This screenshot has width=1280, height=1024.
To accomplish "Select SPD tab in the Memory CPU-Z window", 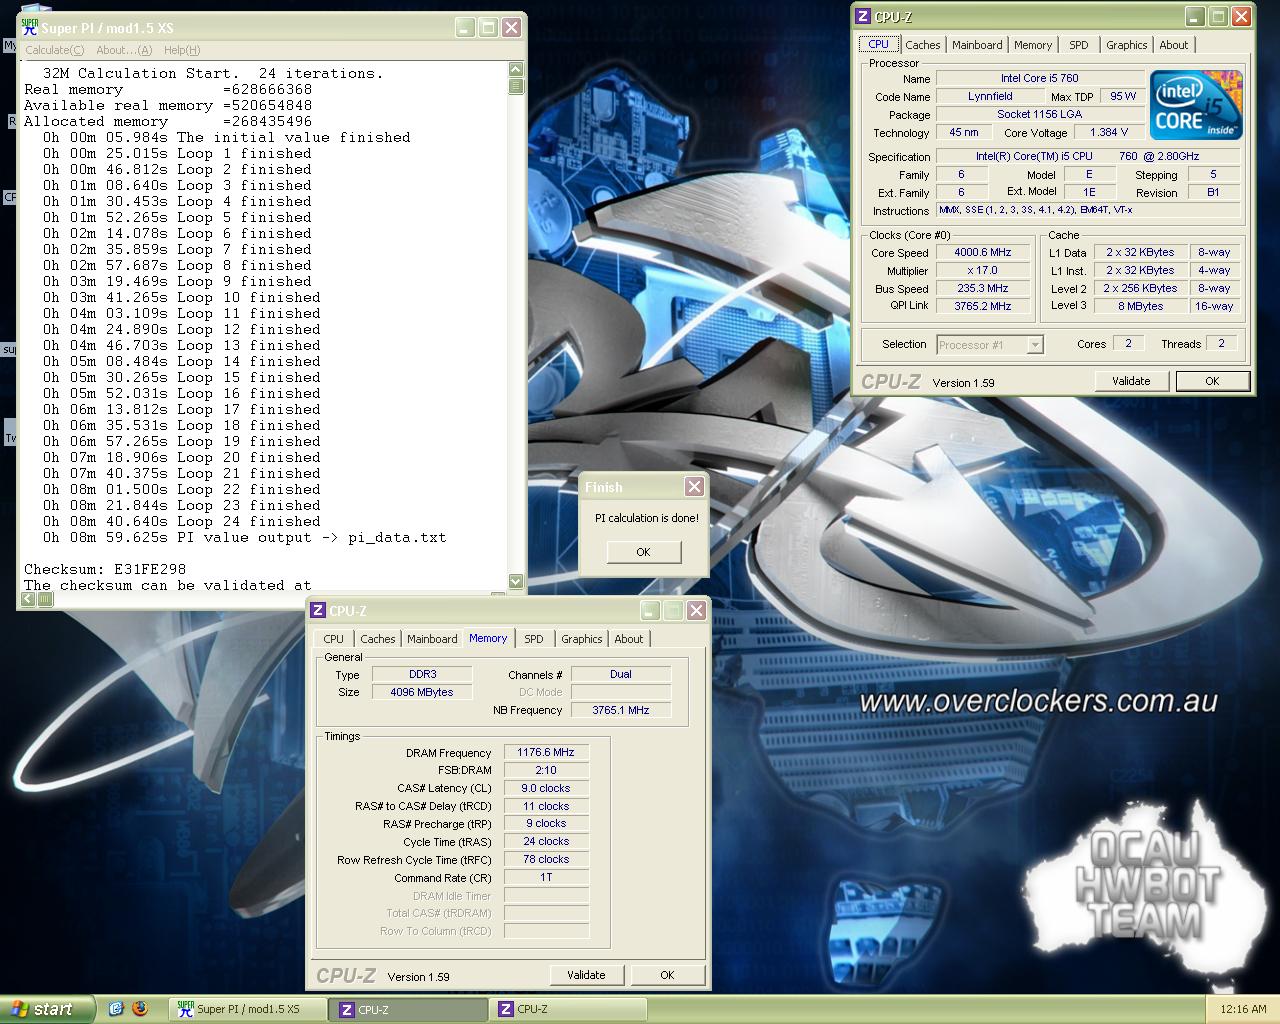I will (534, 639).
